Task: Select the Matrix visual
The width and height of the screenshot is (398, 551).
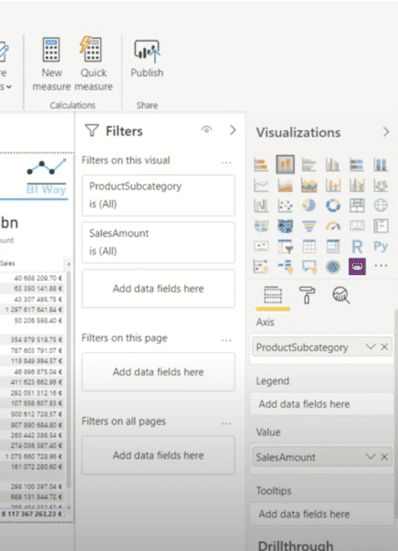Action: point(333,246)
